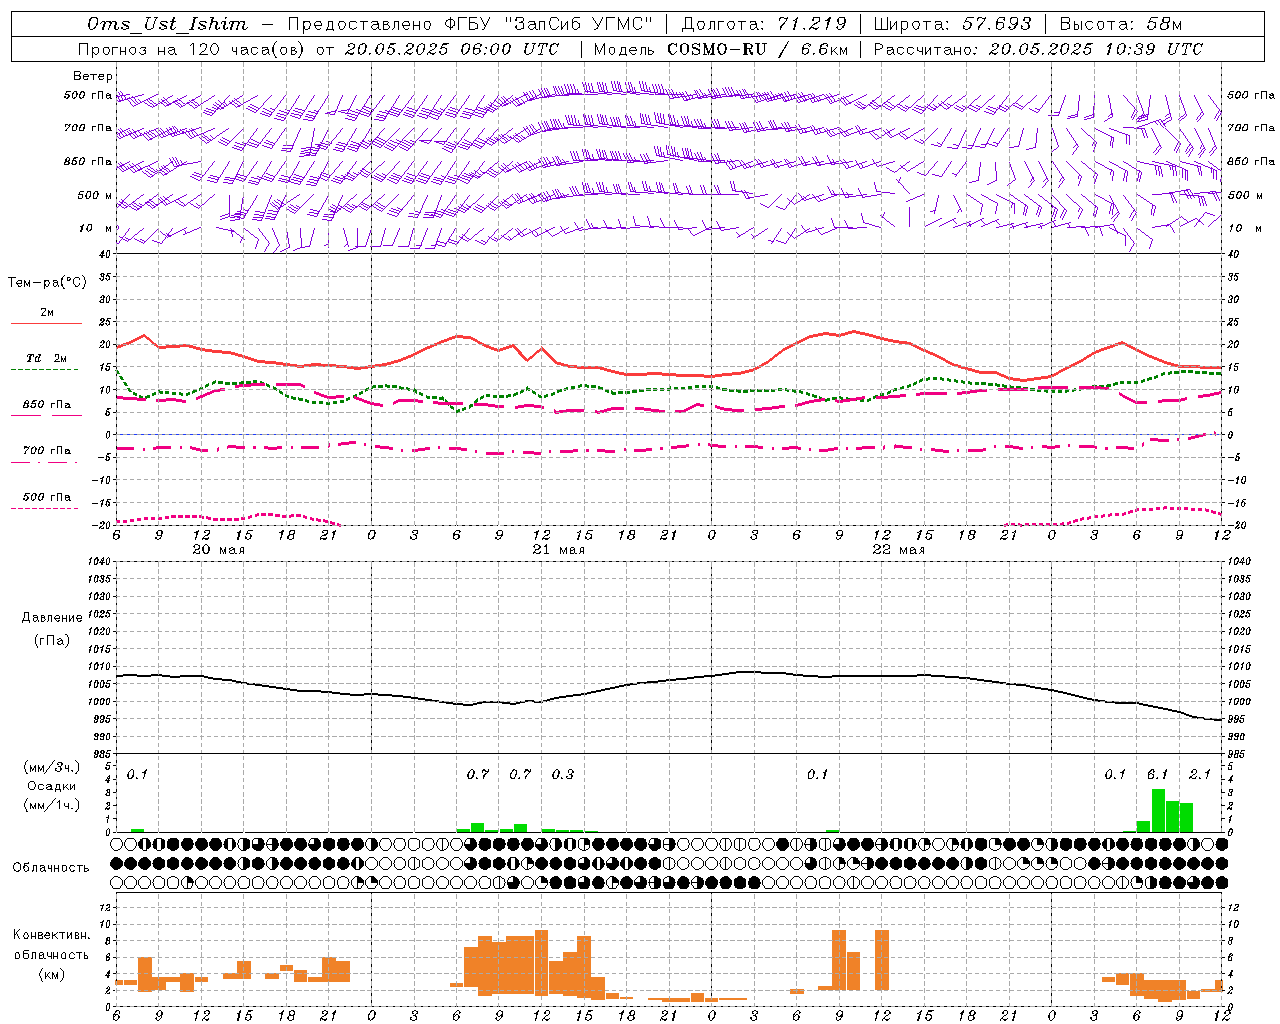Select the Долгота: 71.219 value
The width and height of the screenshot is (1280, 1024).
(764, 24)
